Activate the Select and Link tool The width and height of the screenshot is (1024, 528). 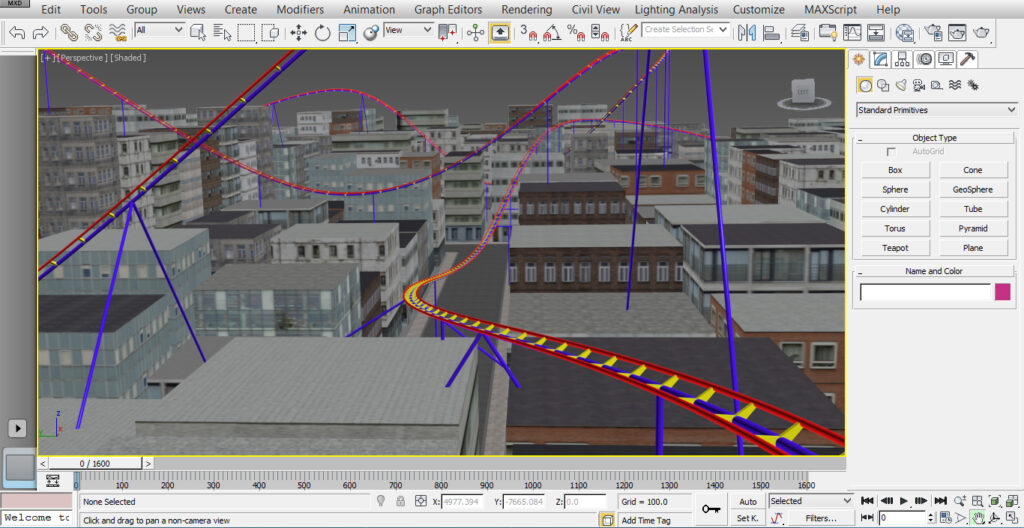pos(69,31)
